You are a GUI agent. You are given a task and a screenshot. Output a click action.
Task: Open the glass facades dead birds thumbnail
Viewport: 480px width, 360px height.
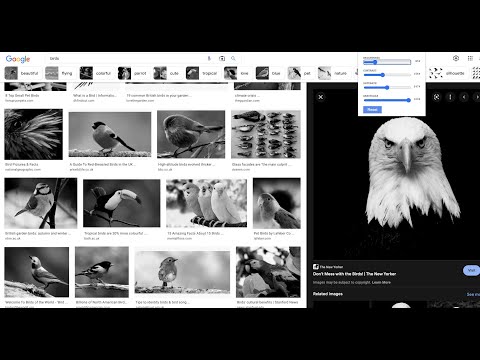266,134
